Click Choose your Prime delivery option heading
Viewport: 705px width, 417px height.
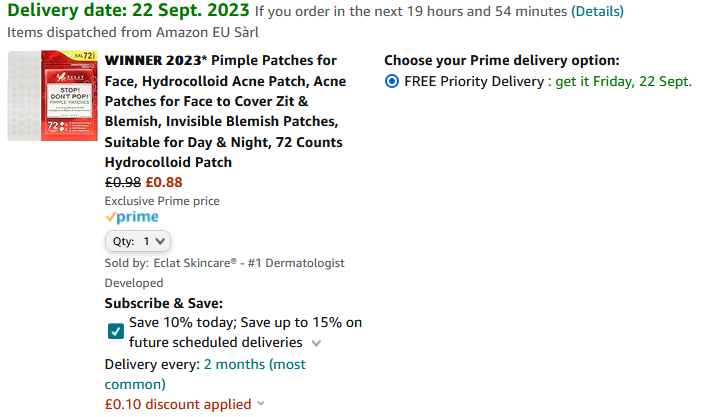point(502,60)
